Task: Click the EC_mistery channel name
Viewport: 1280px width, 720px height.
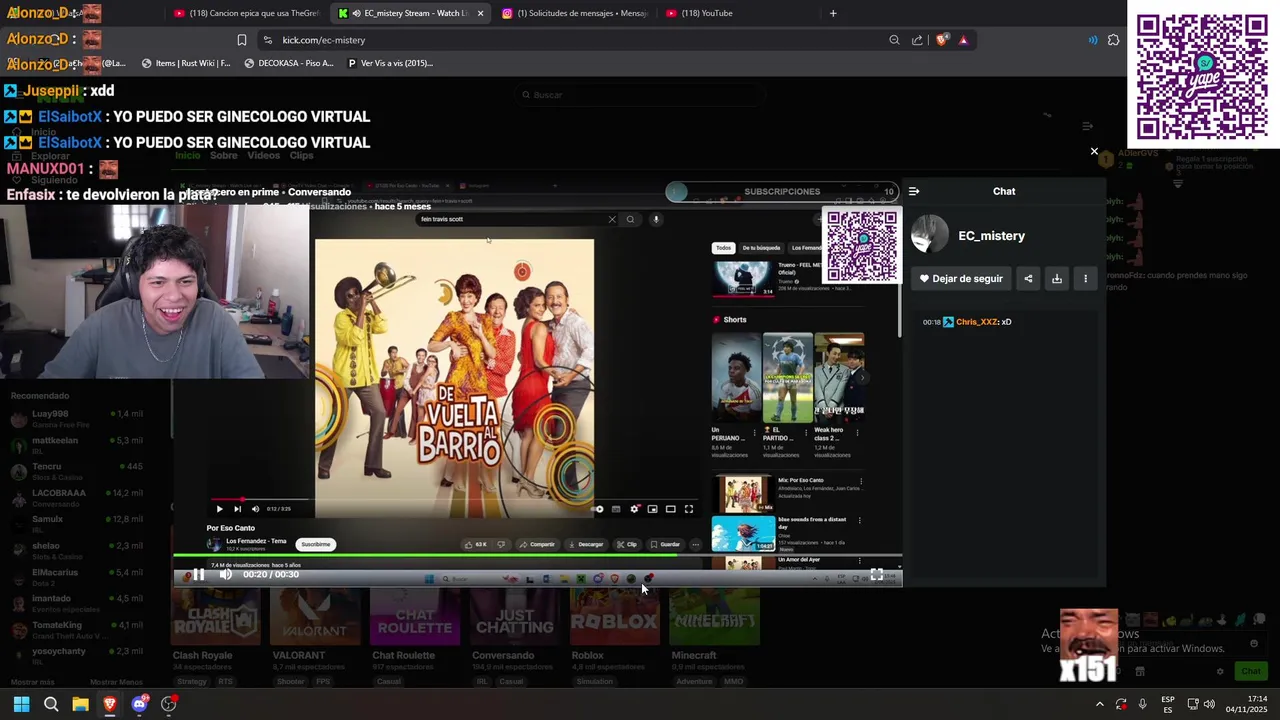Action: point(991,236)
